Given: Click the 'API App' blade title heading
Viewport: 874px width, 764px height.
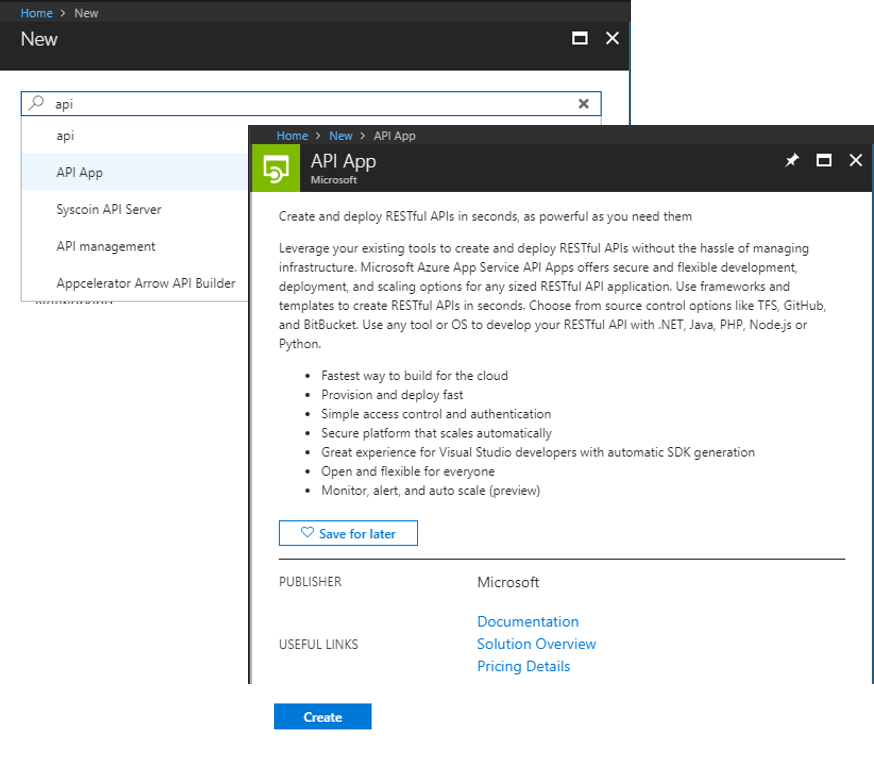Looking at the screenshot, I should [x=343, y=161].
